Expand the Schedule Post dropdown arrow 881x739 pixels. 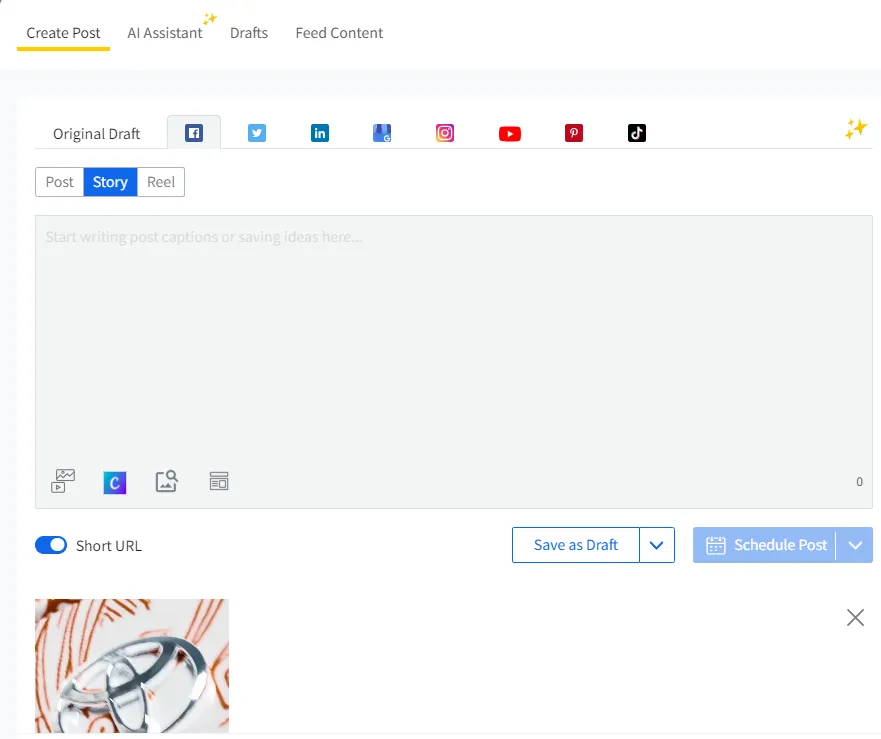tap(854, 545)
